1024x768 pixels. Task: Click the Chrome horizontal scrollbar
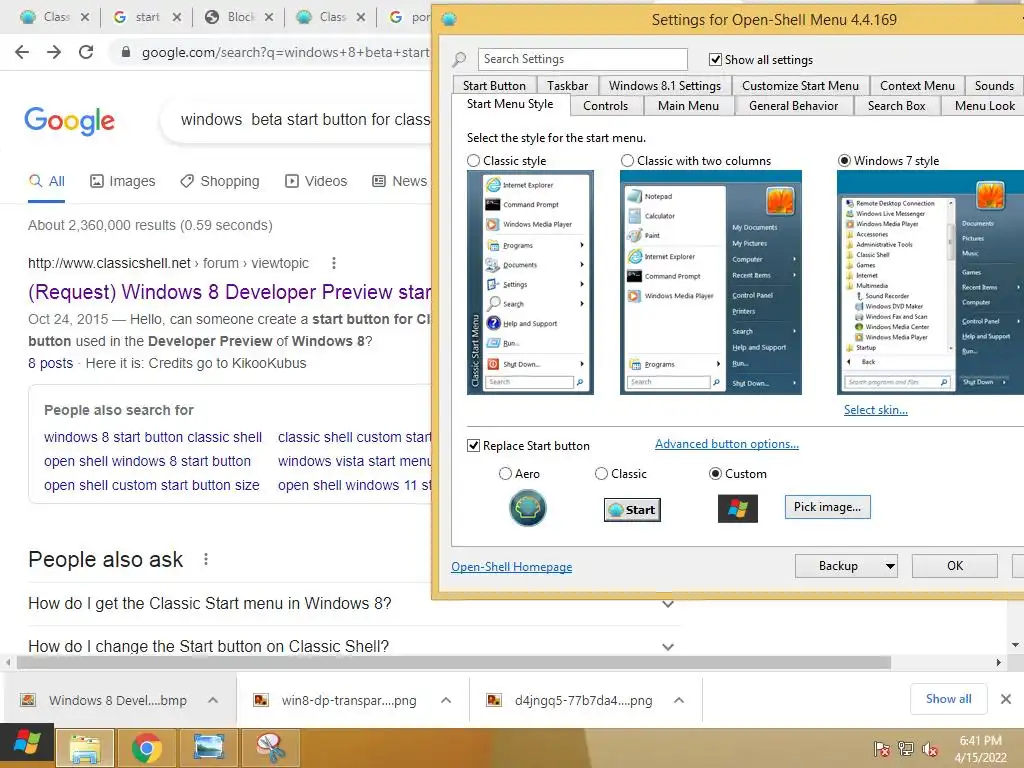coord(454,662)
